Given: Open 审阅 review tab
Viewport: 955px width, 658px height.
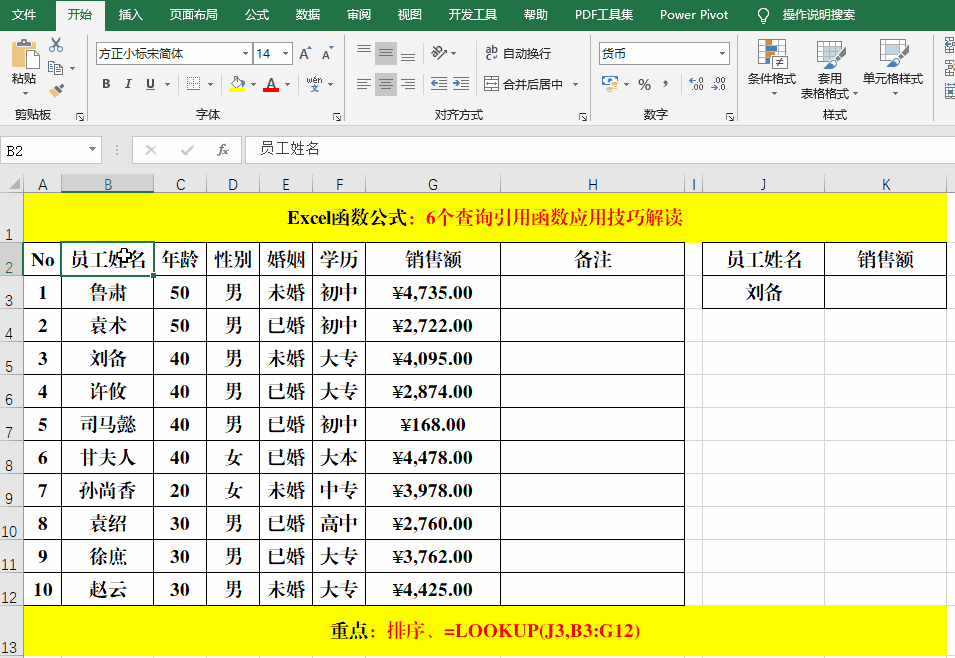Looking at the screenshot, I should 359,15.
